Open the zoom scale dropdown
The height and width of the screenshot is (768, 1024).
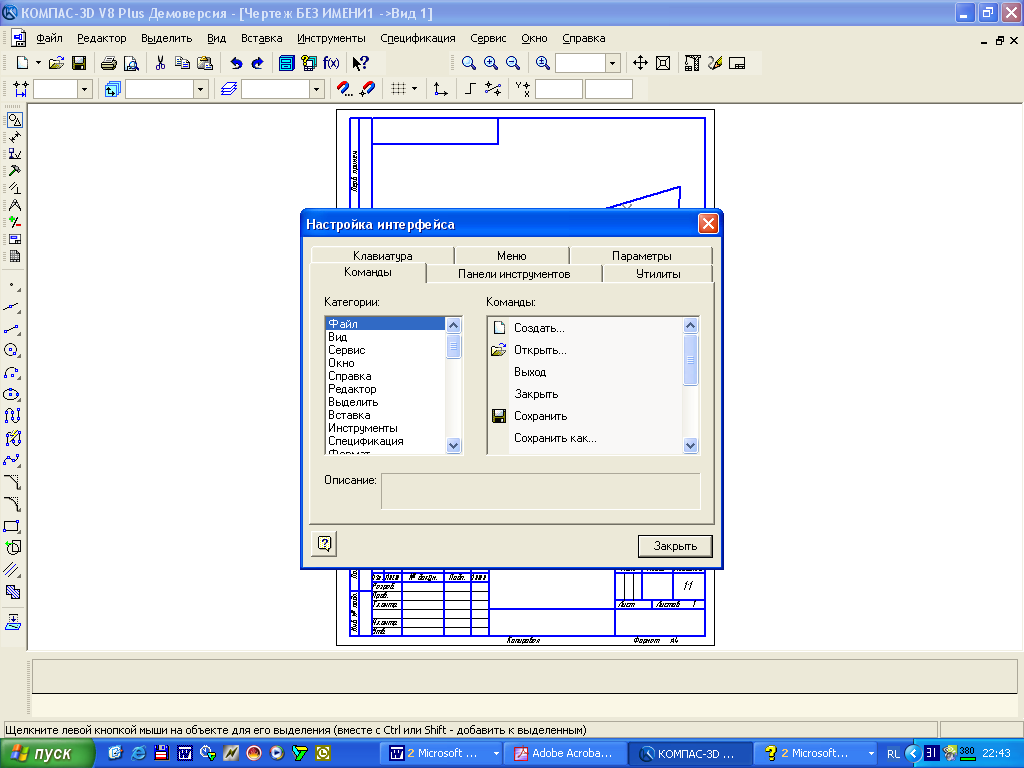[612, 63]
